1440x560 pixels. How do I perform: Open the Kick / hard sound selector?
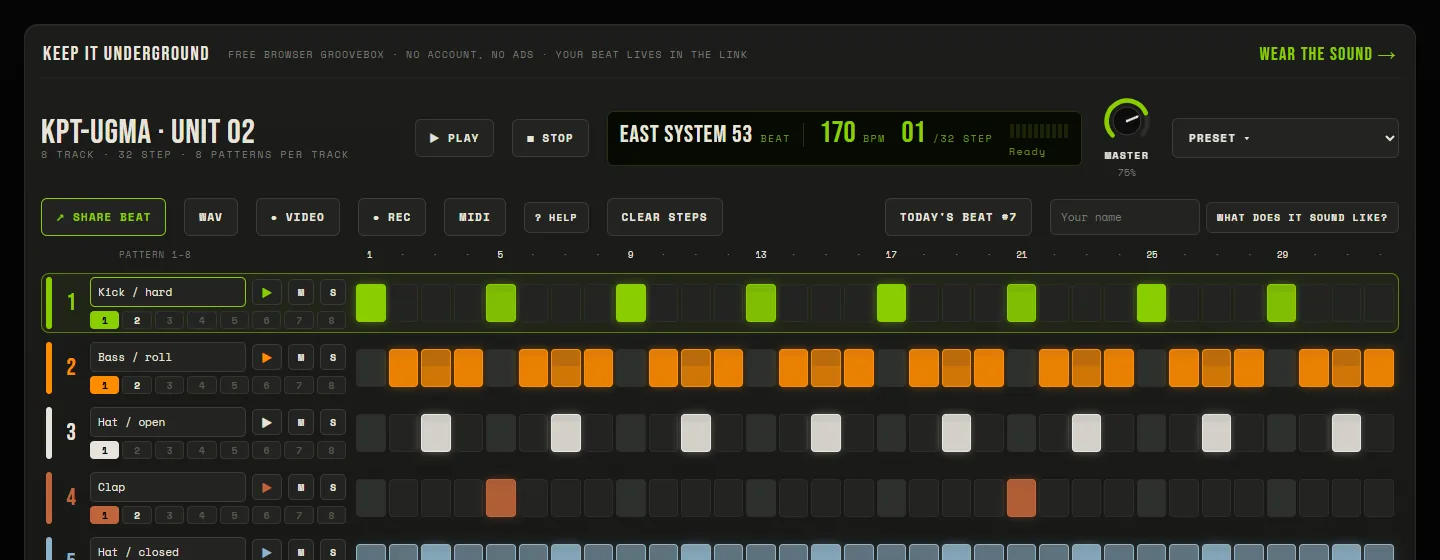tap(168, 292)
